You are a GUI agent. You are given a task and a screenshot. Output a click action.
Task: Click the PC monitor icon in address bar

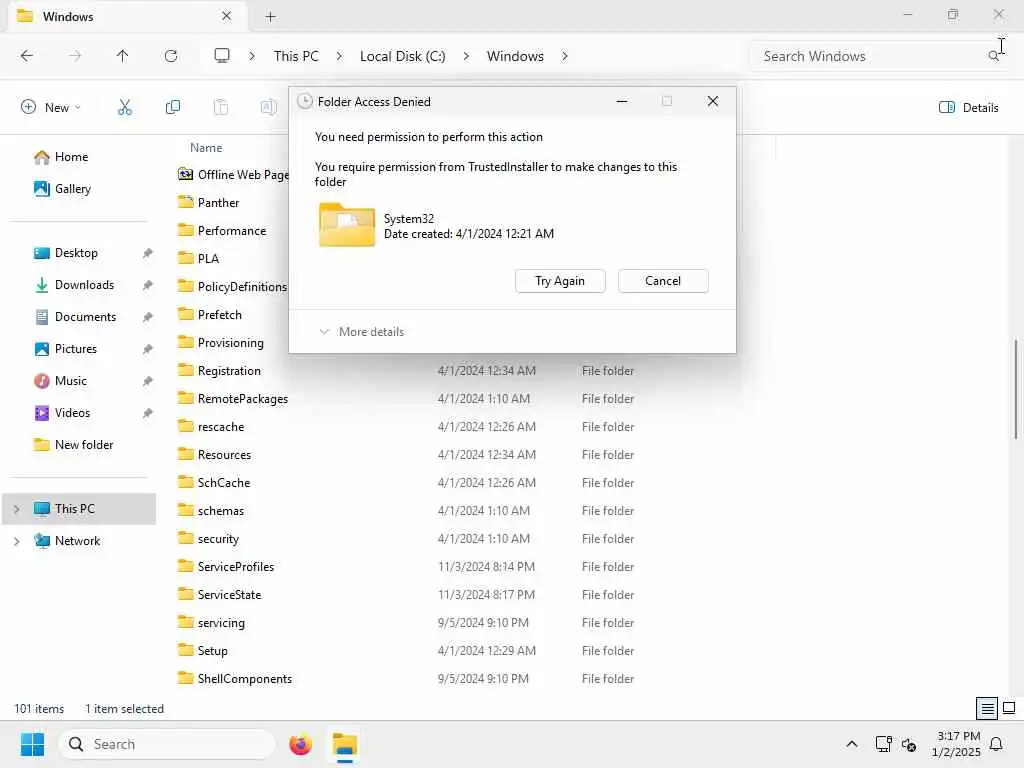(222, 56)
